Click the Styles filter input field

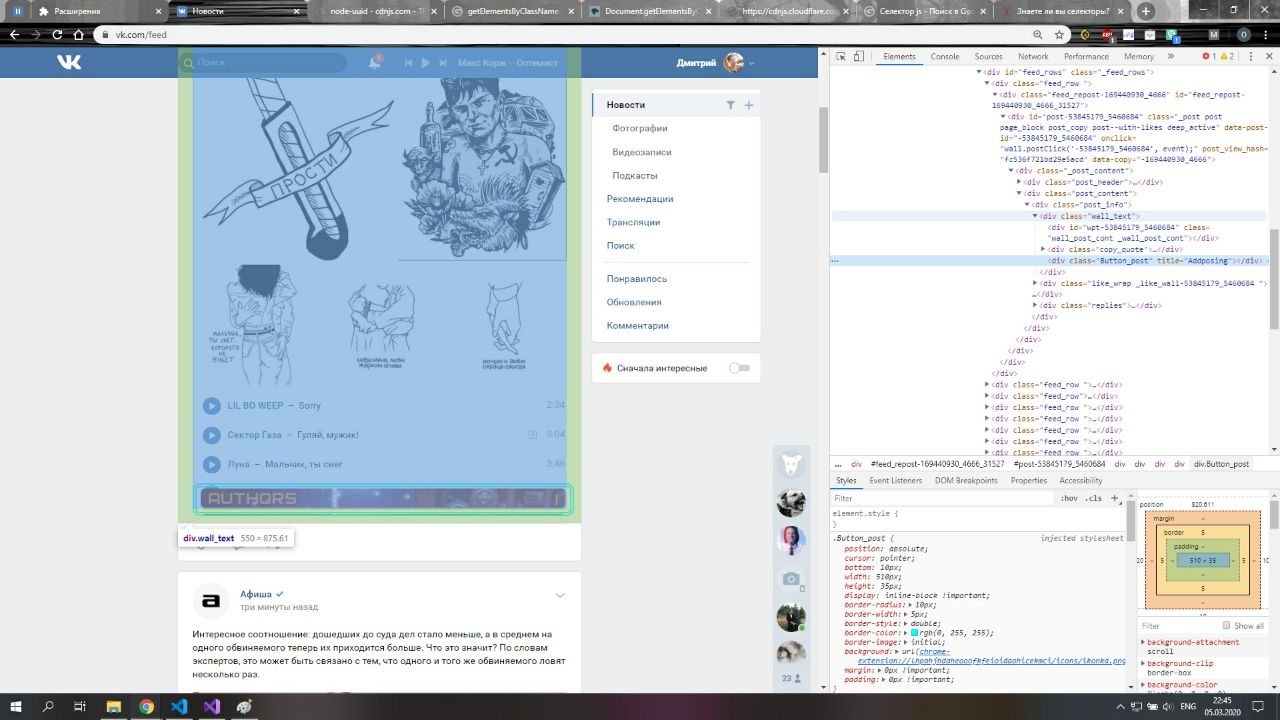[943, 498]
